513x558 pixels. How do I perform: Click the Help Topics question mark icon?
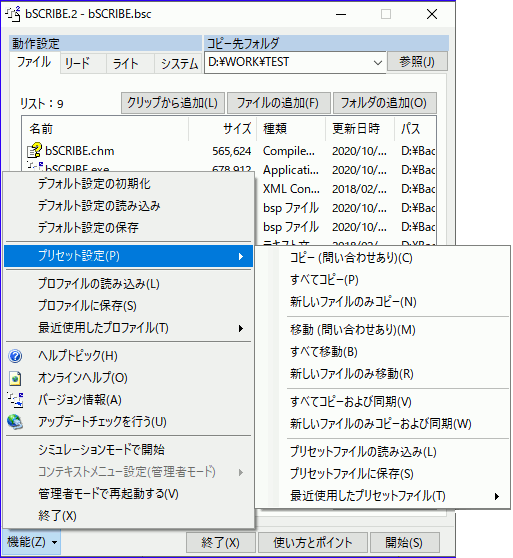(x=15, y=356)
